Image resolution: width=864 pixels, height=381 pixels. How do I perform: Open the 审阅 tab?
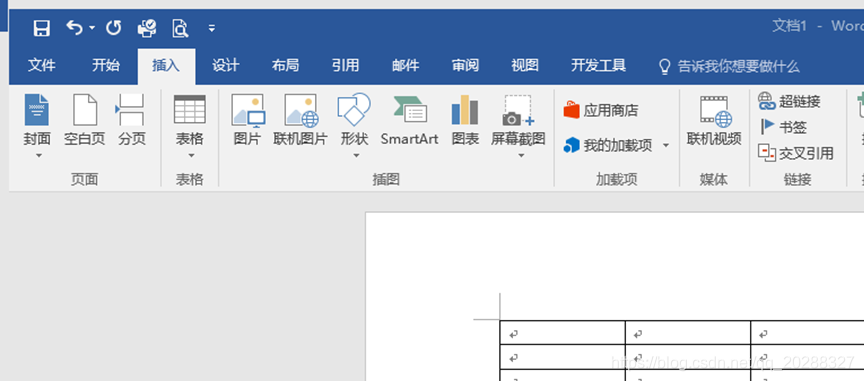[465, 66]
